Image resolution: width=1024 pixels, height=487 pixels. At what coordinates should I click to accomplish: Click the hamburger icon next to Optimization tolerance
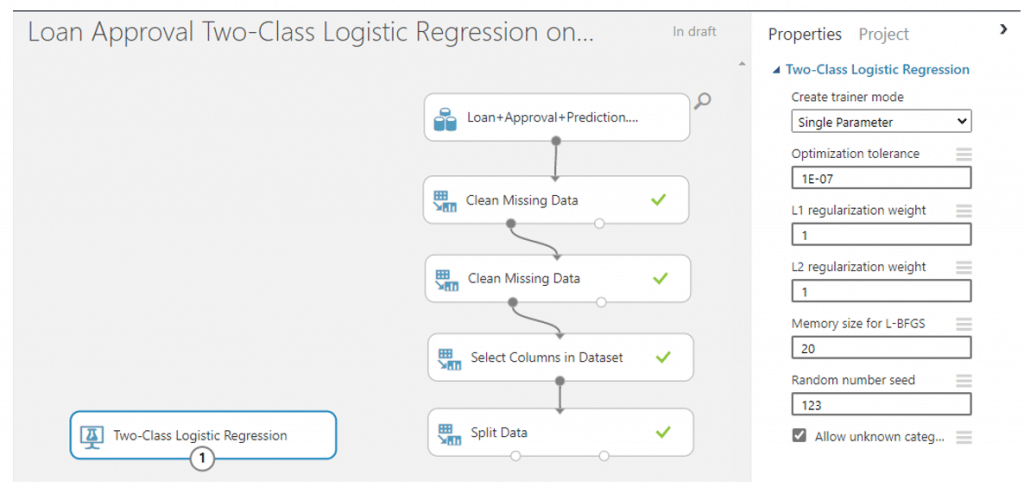(964, 154)
